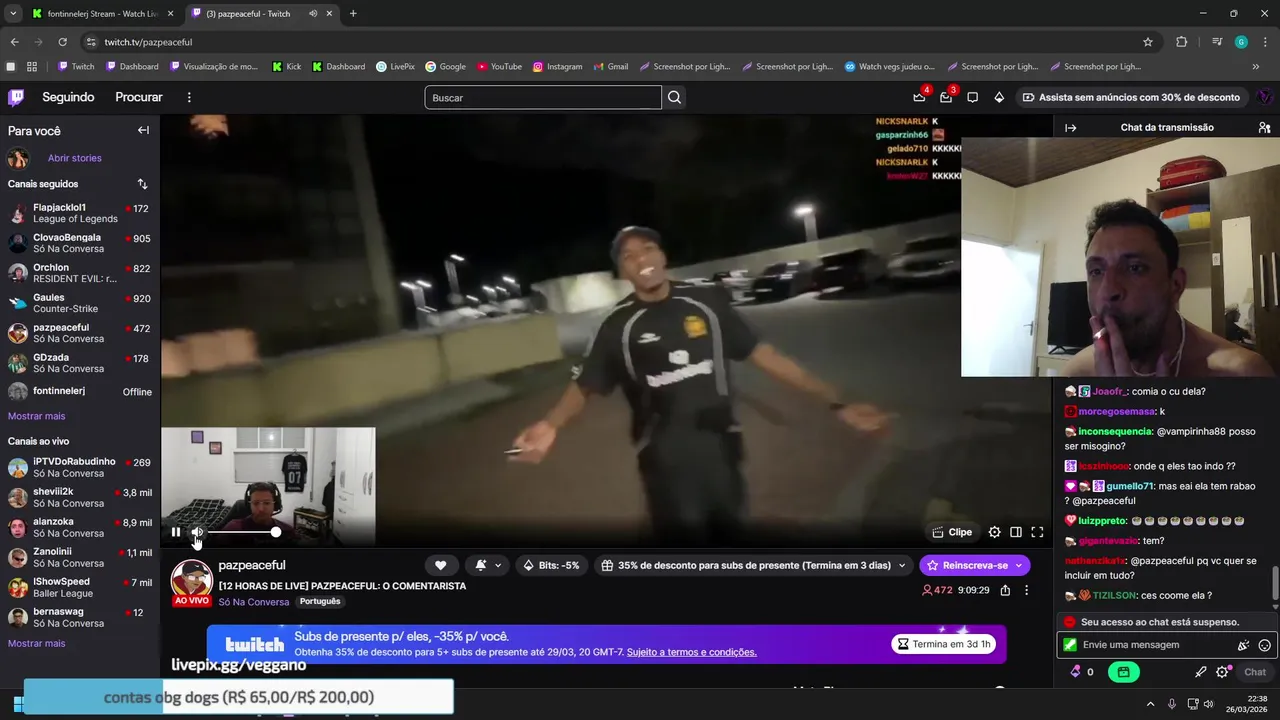
Task: Open terms and conditions link in banner
Action: pos(692,652)
